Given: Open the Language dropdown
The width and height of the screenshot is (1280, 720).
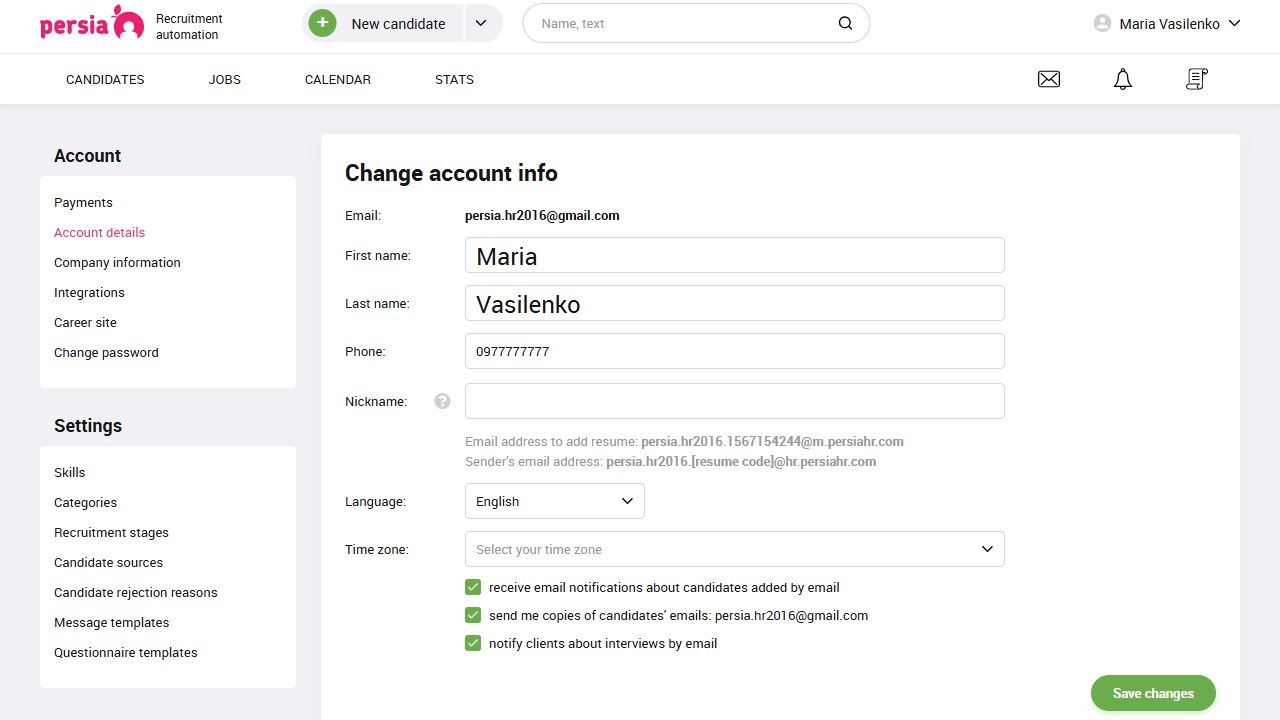Looking at the screenshot, I should pyautogui.click(x=554, y=500).
